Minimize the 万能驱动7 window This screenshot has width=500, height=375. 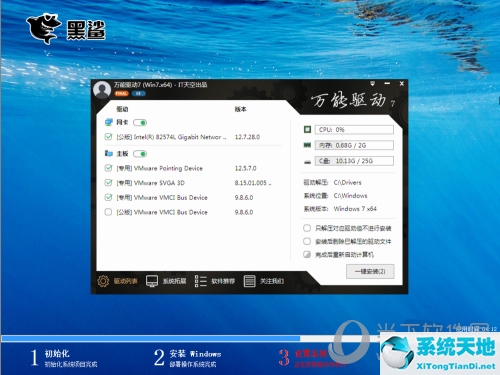click(387, 83)
